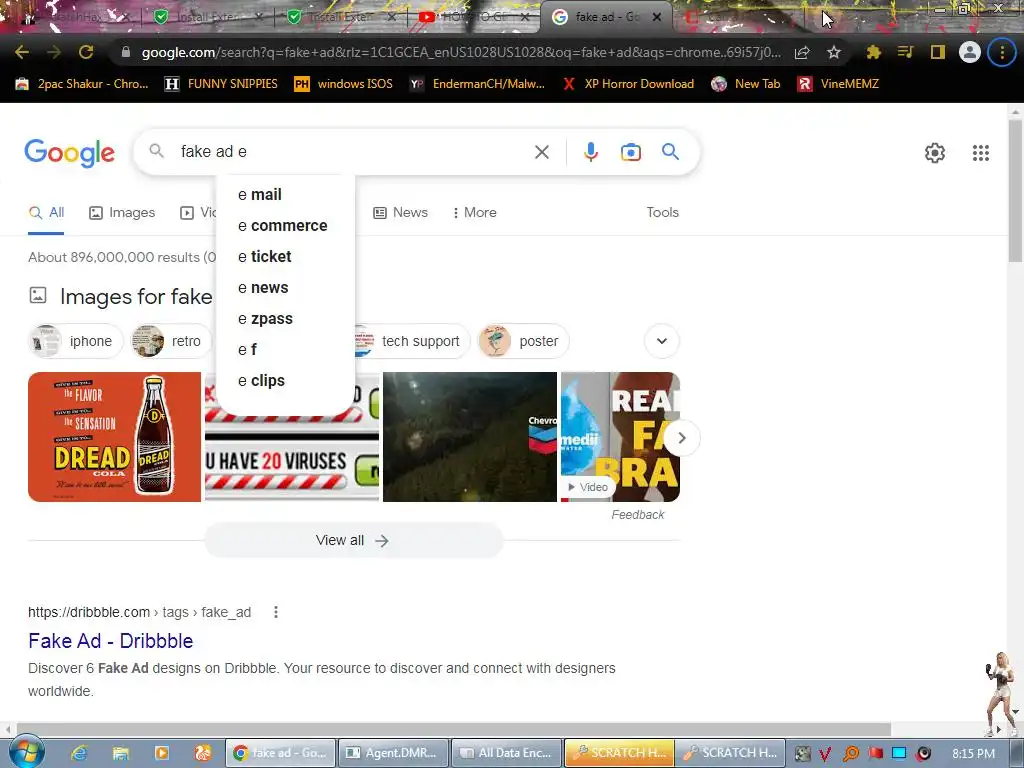
Task: Open Google quick settings gear
Action: pyautogui.click(x=935, y=153)
